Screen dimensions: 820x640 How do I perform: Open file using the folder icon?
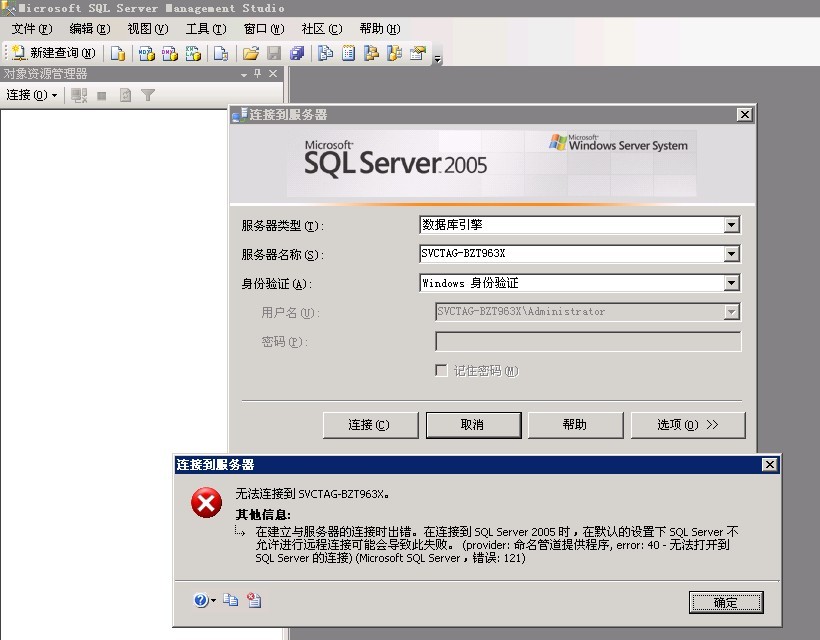pyautogui.click(x=251, y=53)
